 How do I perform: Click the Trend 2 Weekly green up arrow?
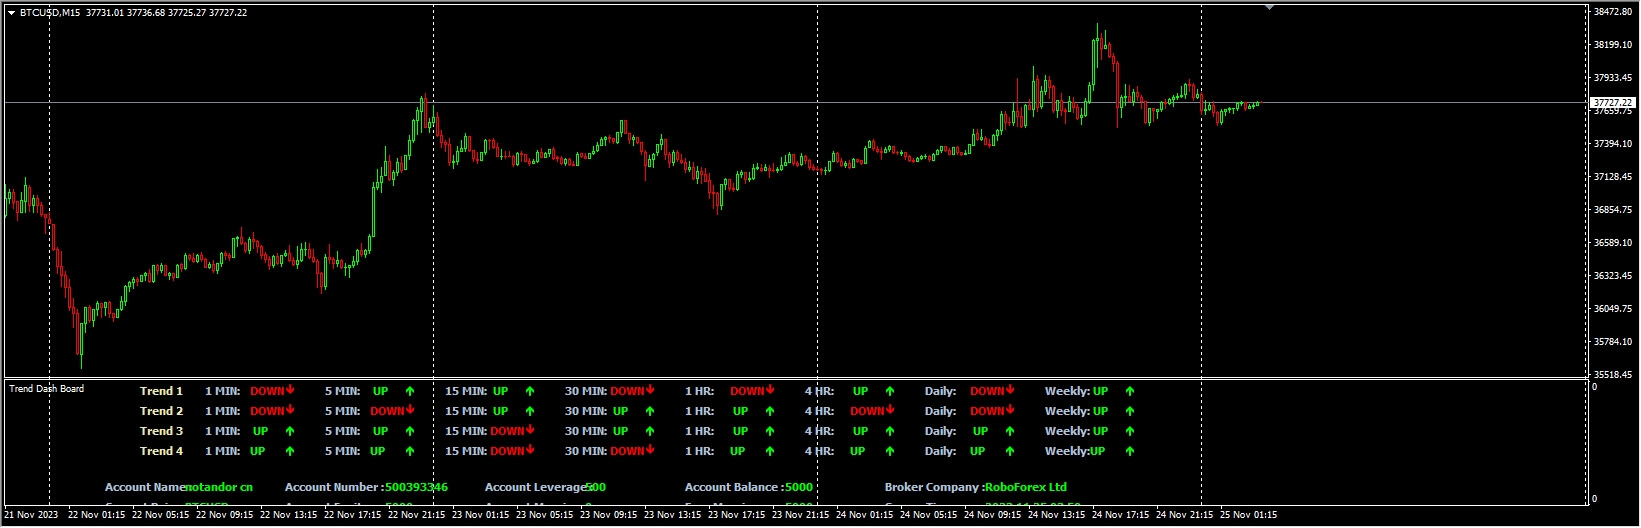(1130, 411)
